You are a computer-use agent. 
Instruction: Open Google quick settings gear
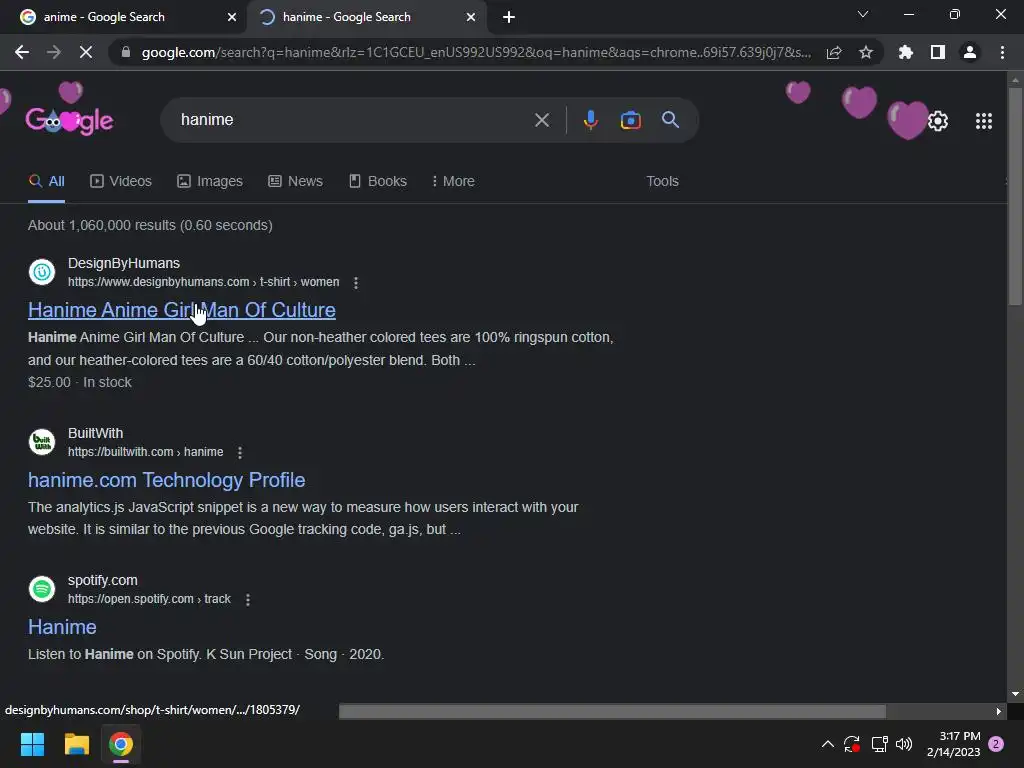[x=938, y=121]
